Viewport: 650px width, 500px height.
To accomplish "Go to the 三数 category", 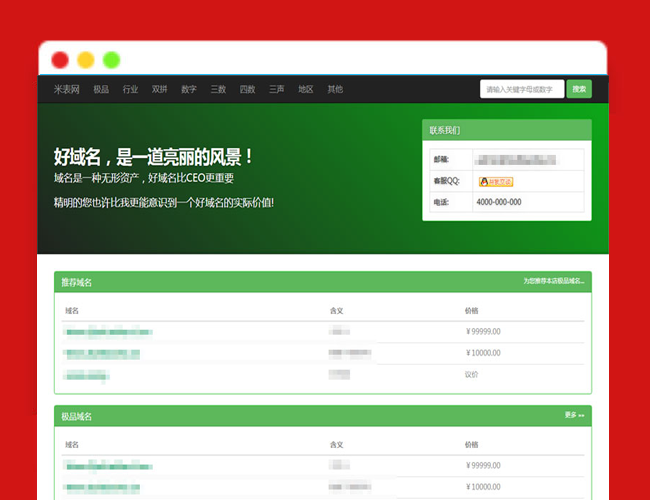I will (x=218, y=89).
